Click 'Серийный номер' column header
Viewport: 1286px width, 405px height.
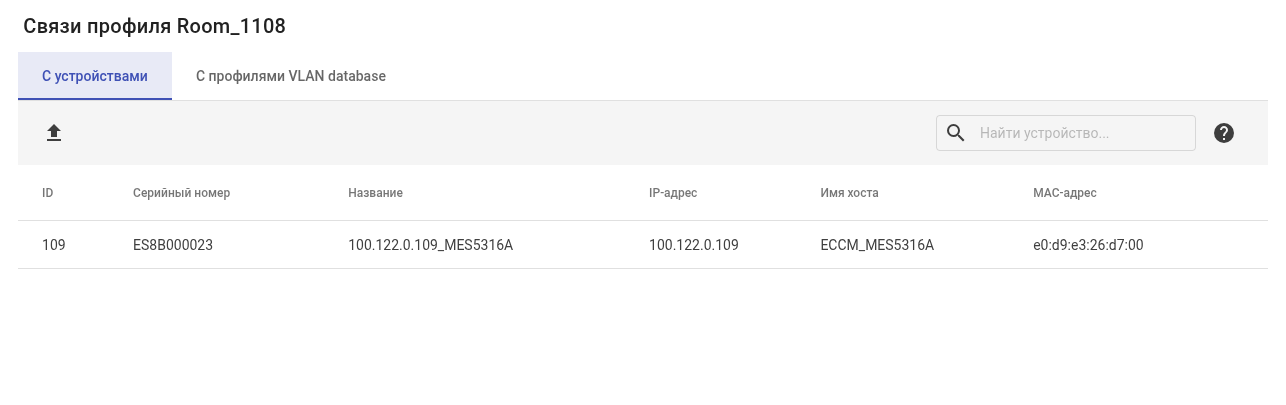point(181,193)
